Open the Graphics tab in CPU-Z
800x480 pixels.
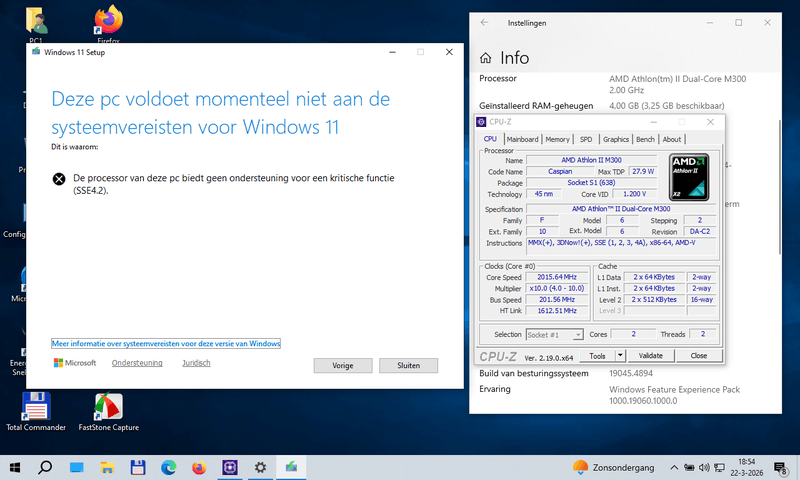pos(616,139)
